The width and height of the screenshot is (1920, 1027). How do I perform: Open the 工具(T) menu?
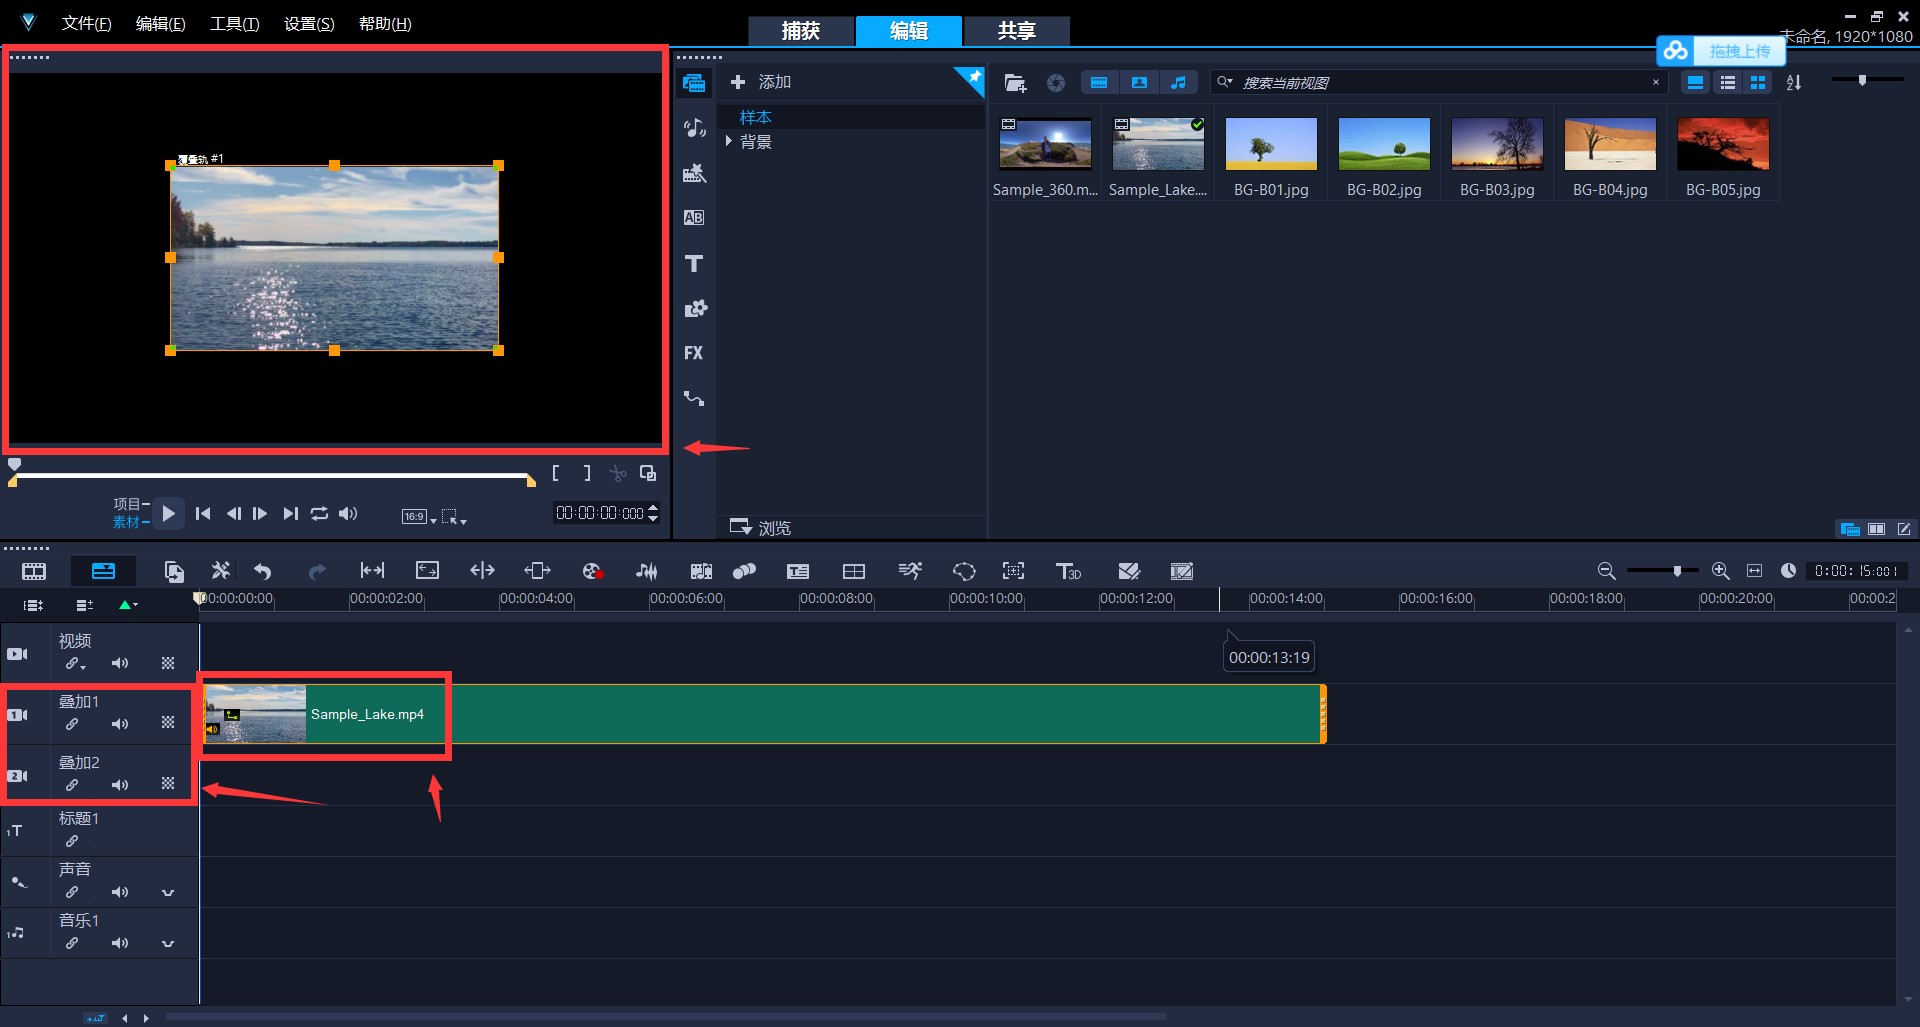point(234,24)
